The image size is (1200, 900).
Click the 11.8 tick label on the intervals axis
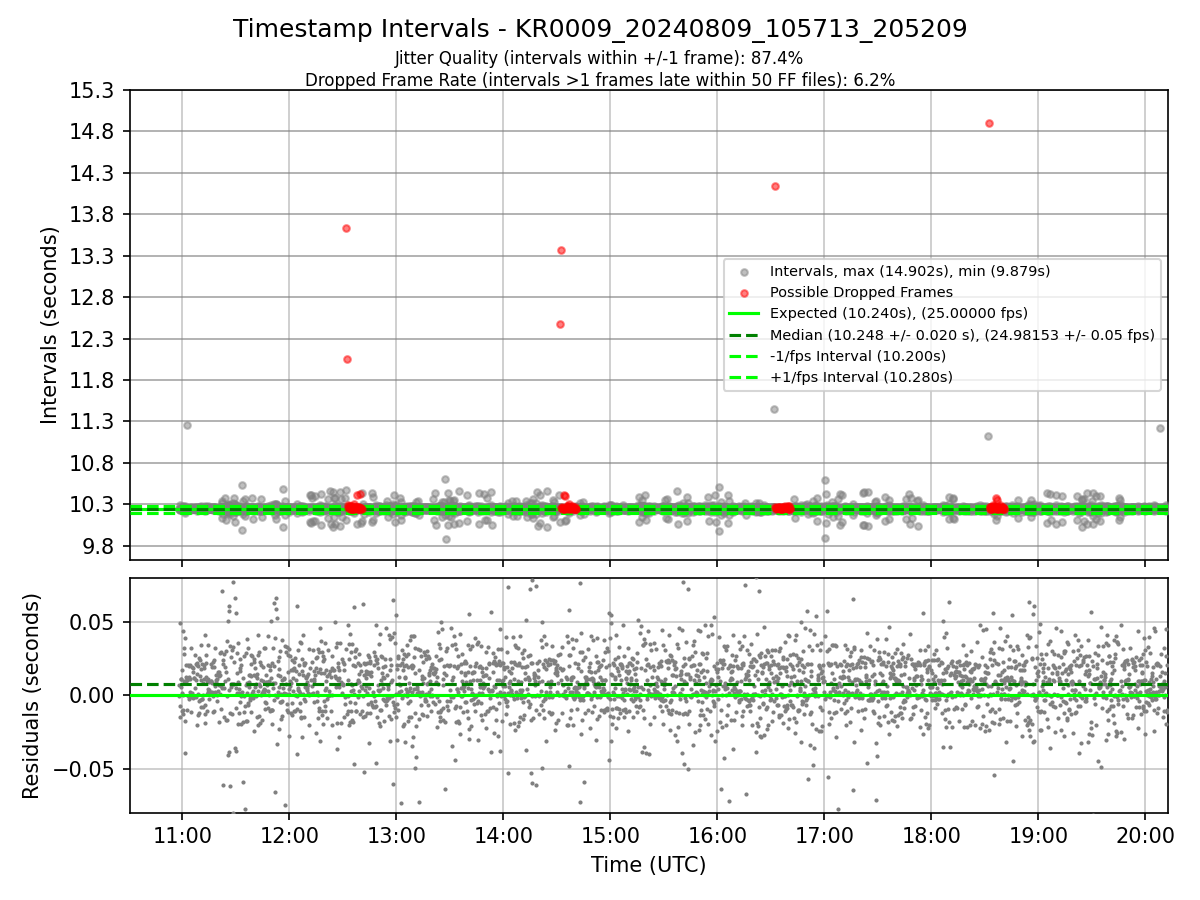click(x=94, y=381)
